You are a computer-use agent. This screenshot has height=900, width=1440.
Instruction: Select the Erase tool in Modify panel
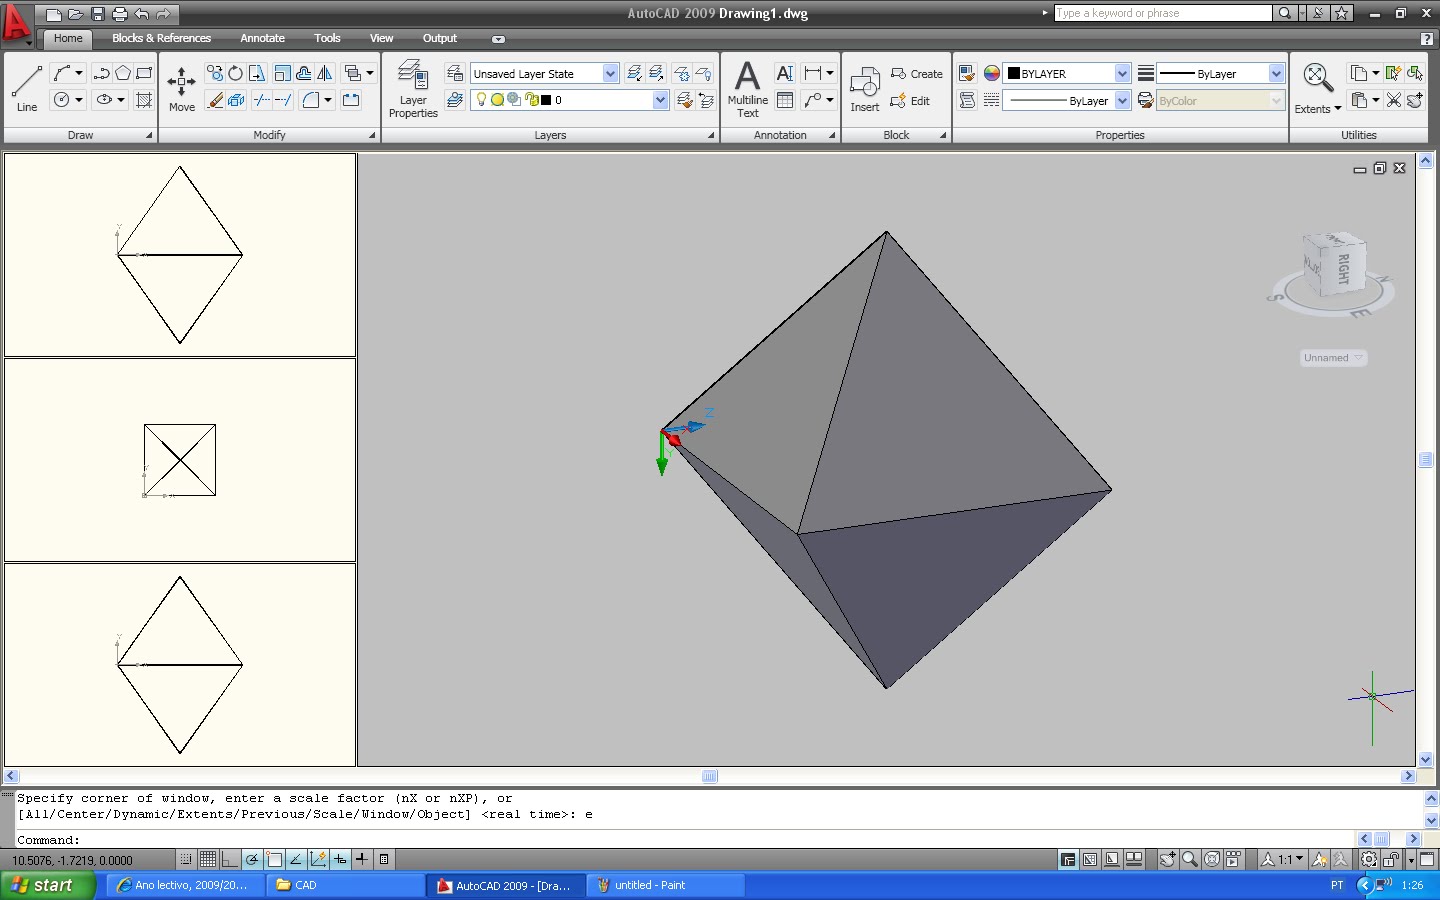coord(217,100)
